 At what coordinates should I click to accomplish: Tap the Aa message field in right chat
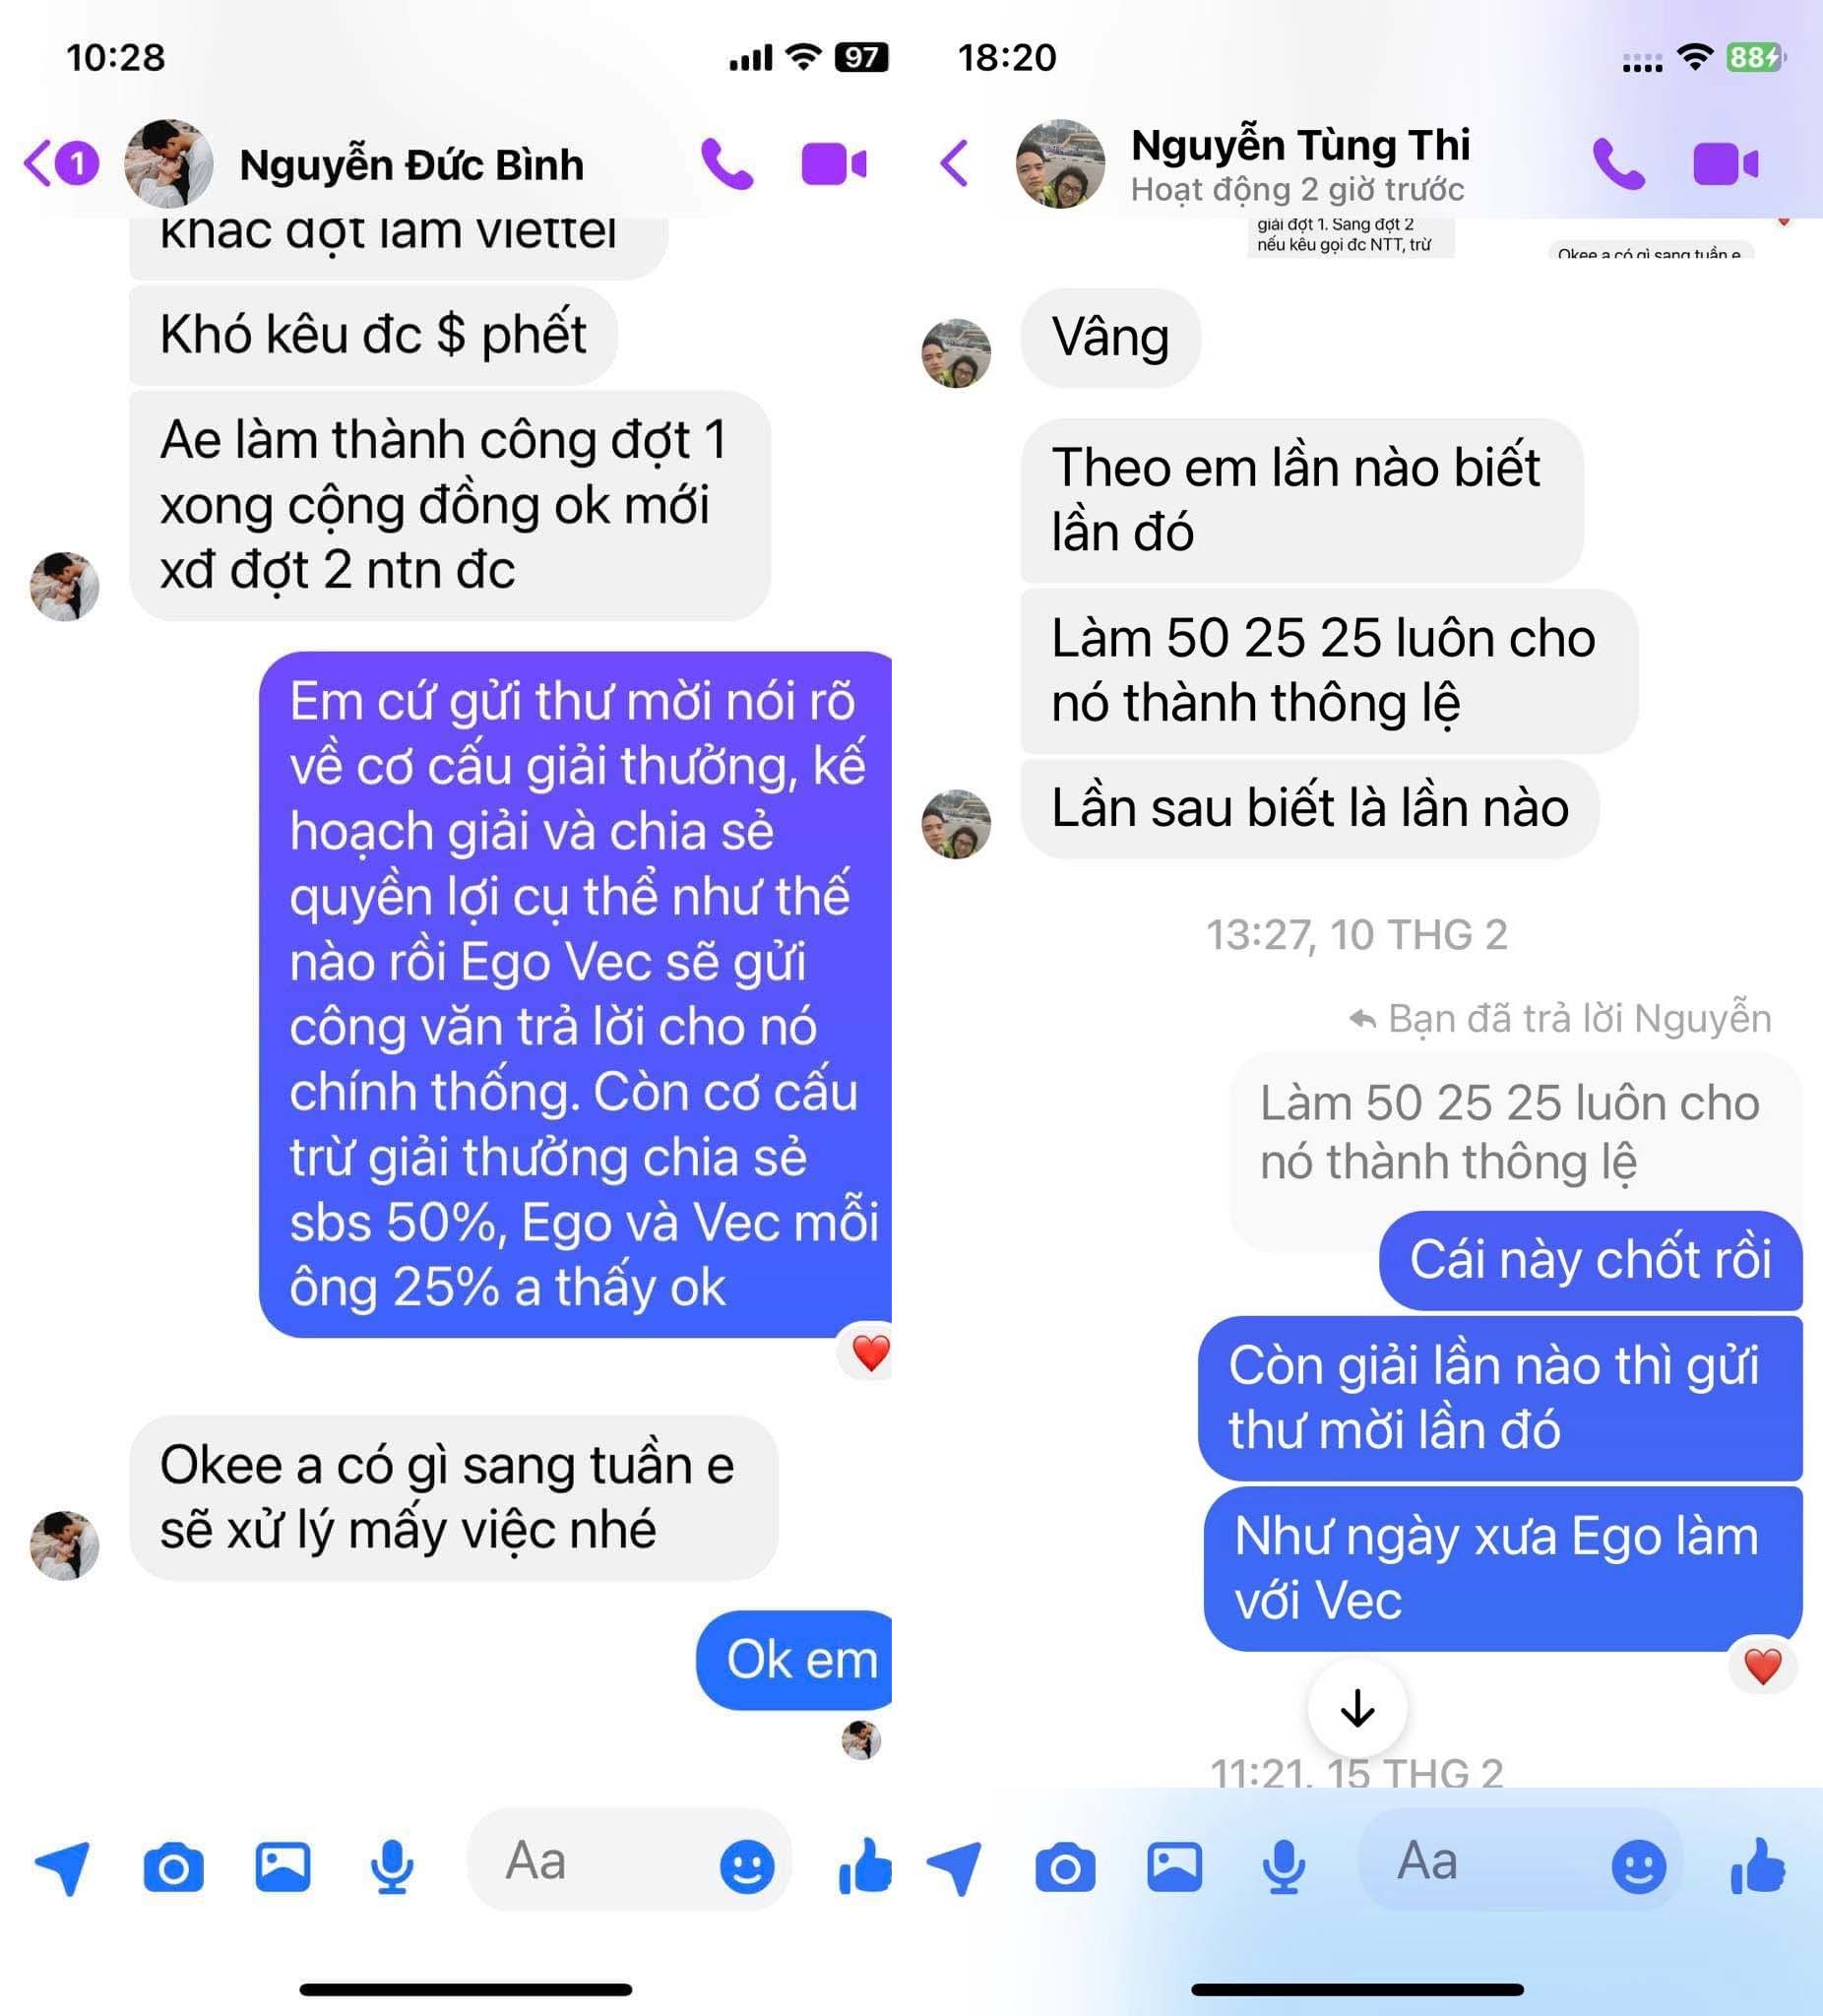[x=1520, y=1861]
